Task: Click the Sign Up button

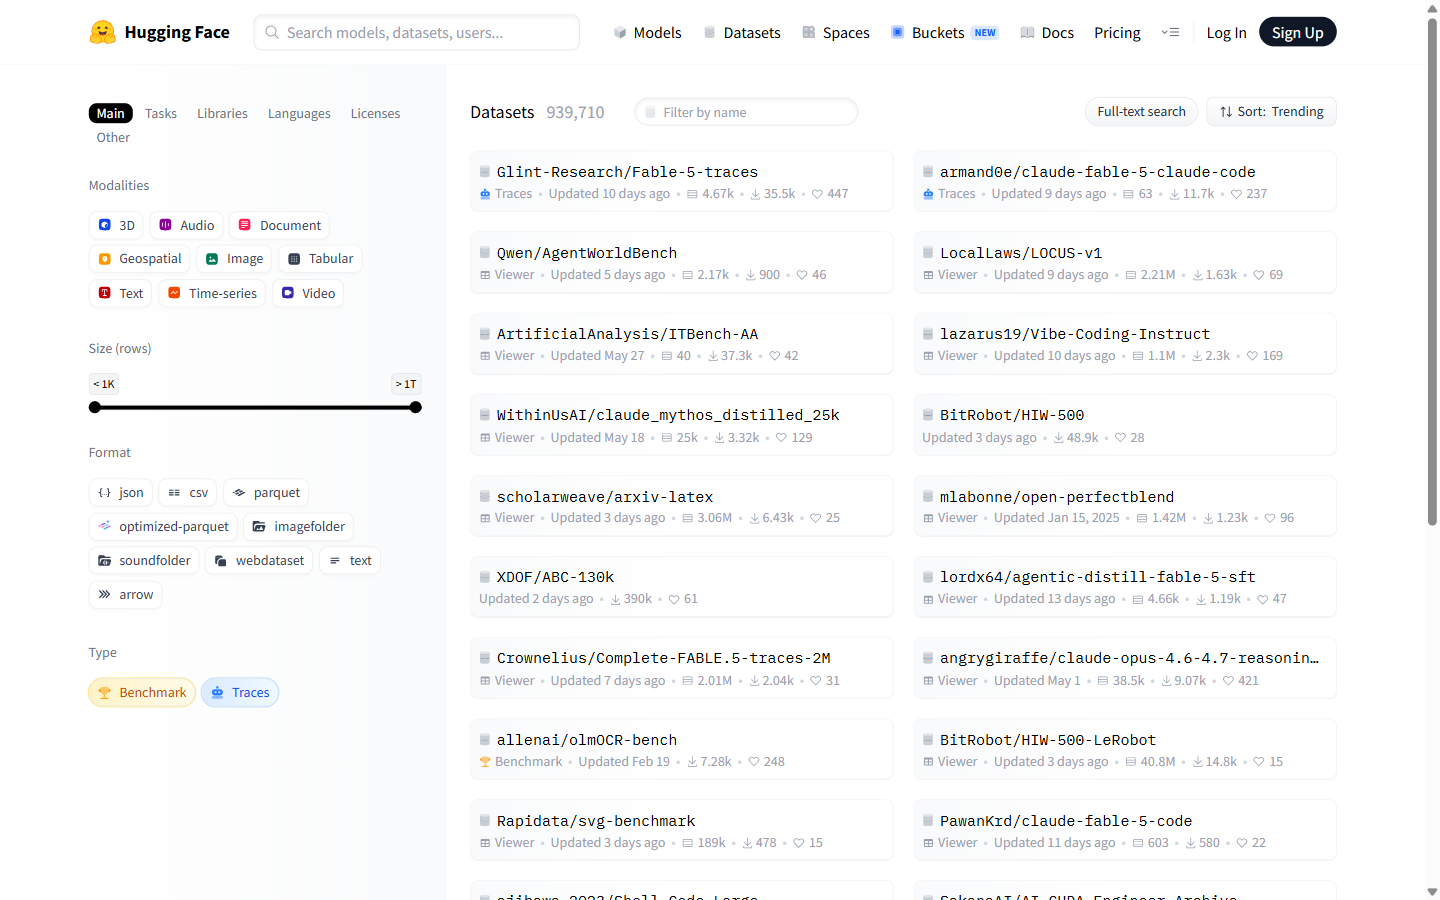Action: pyautogui.click(x=1297, y=32)
